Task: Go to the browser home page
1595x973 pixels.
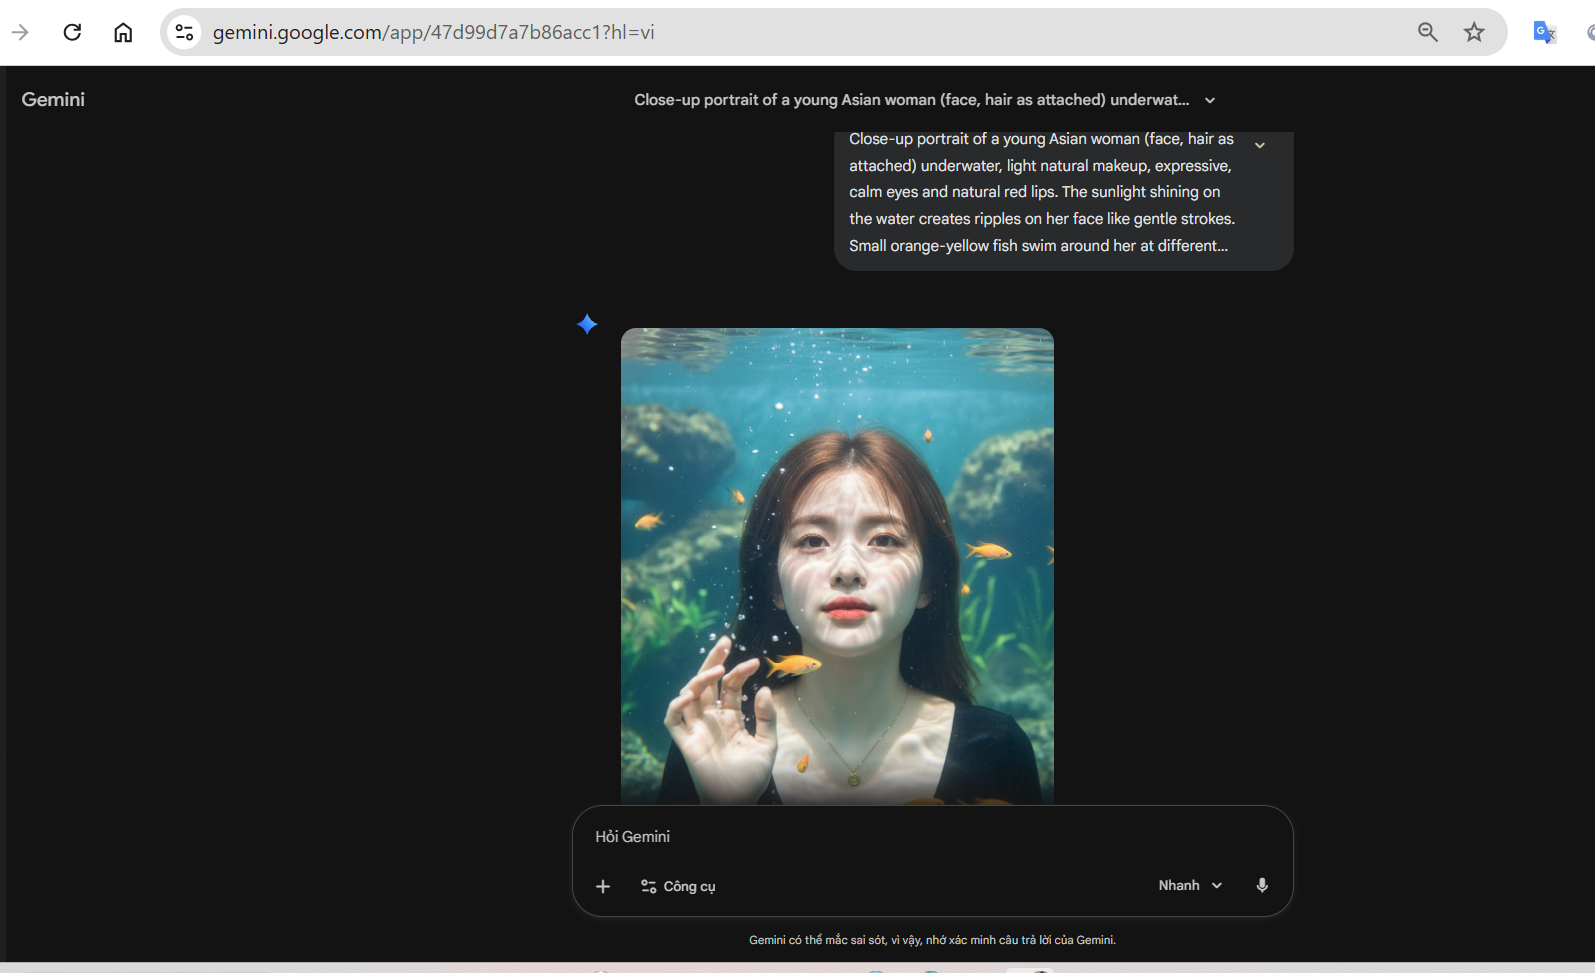Action: click(123, 32)
